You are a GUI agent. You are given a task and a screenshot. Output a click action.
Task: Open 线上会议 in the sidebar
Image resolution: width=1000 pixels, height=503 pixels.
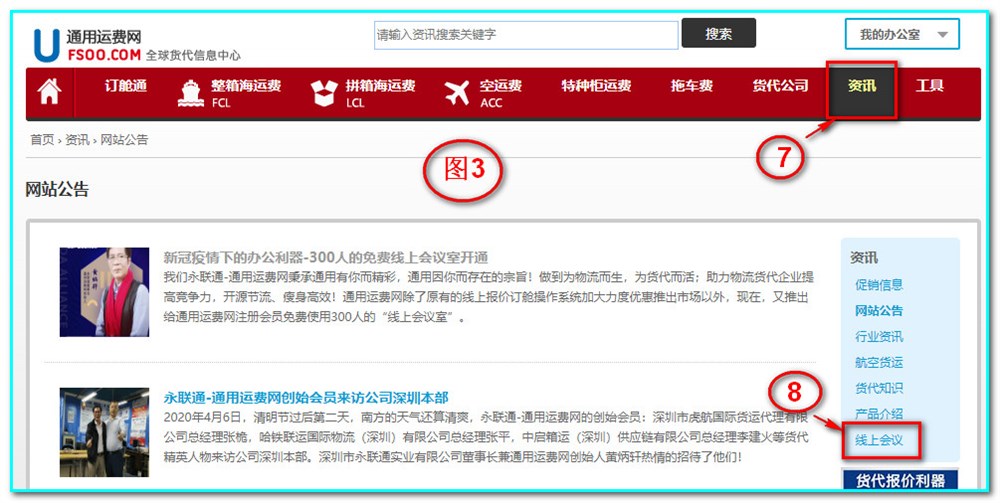(x=879, y=440)
